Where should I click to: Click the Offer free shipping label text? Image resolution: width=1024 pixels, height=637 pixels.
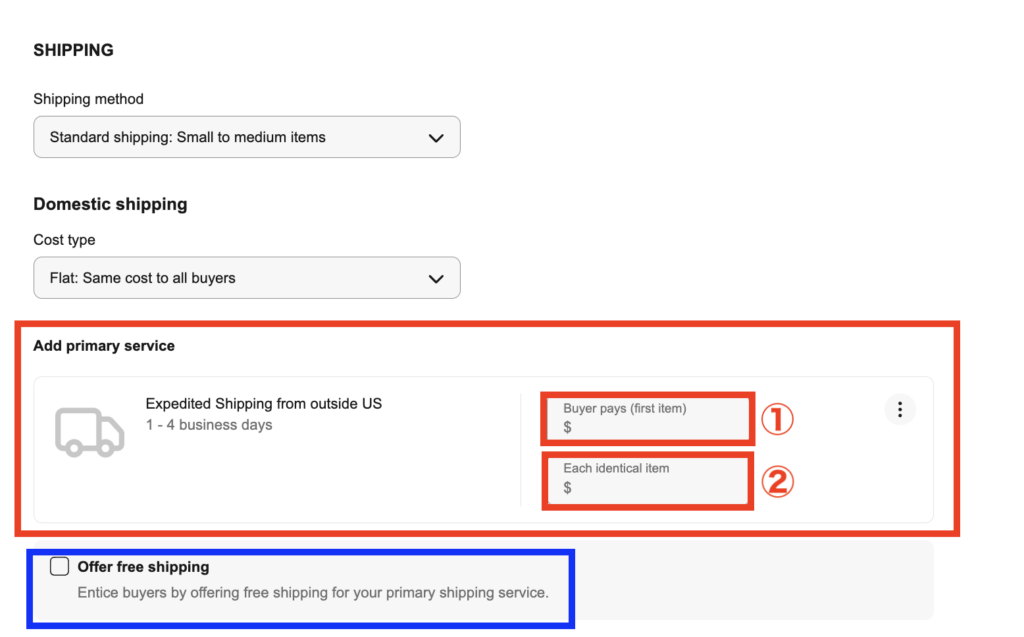143,567
